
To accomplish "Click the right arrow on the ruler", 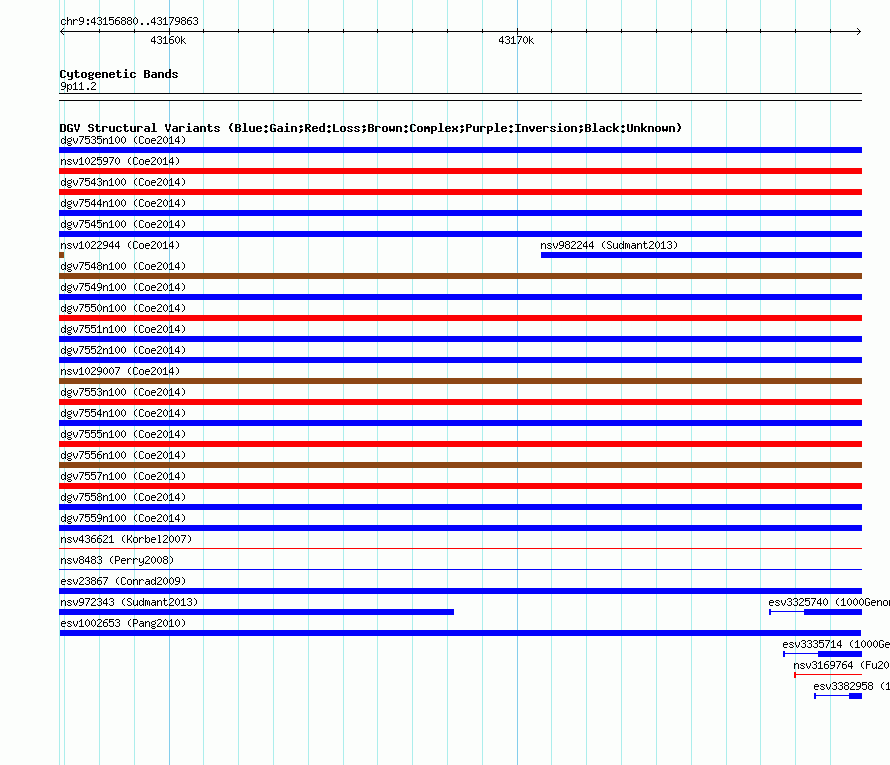I will 858,32.
